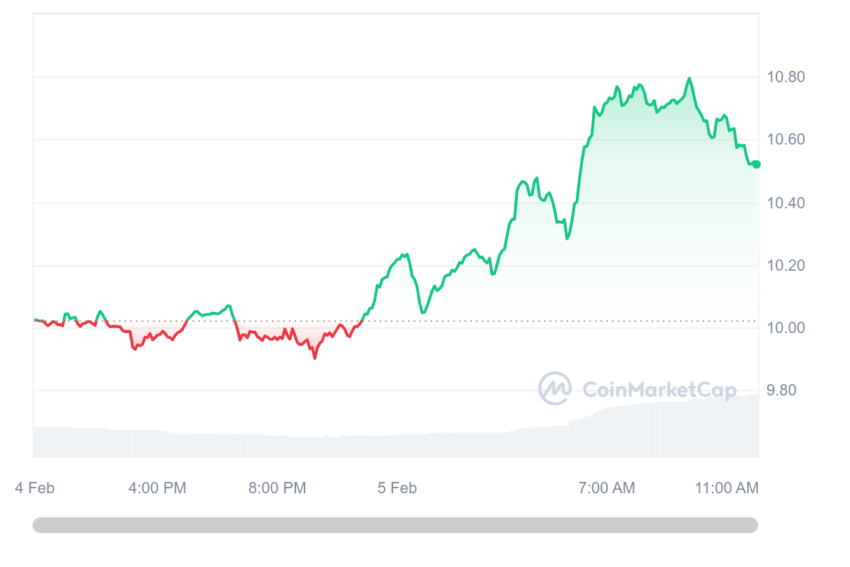Click the 9.80 price axis label

tap(781, 390)
